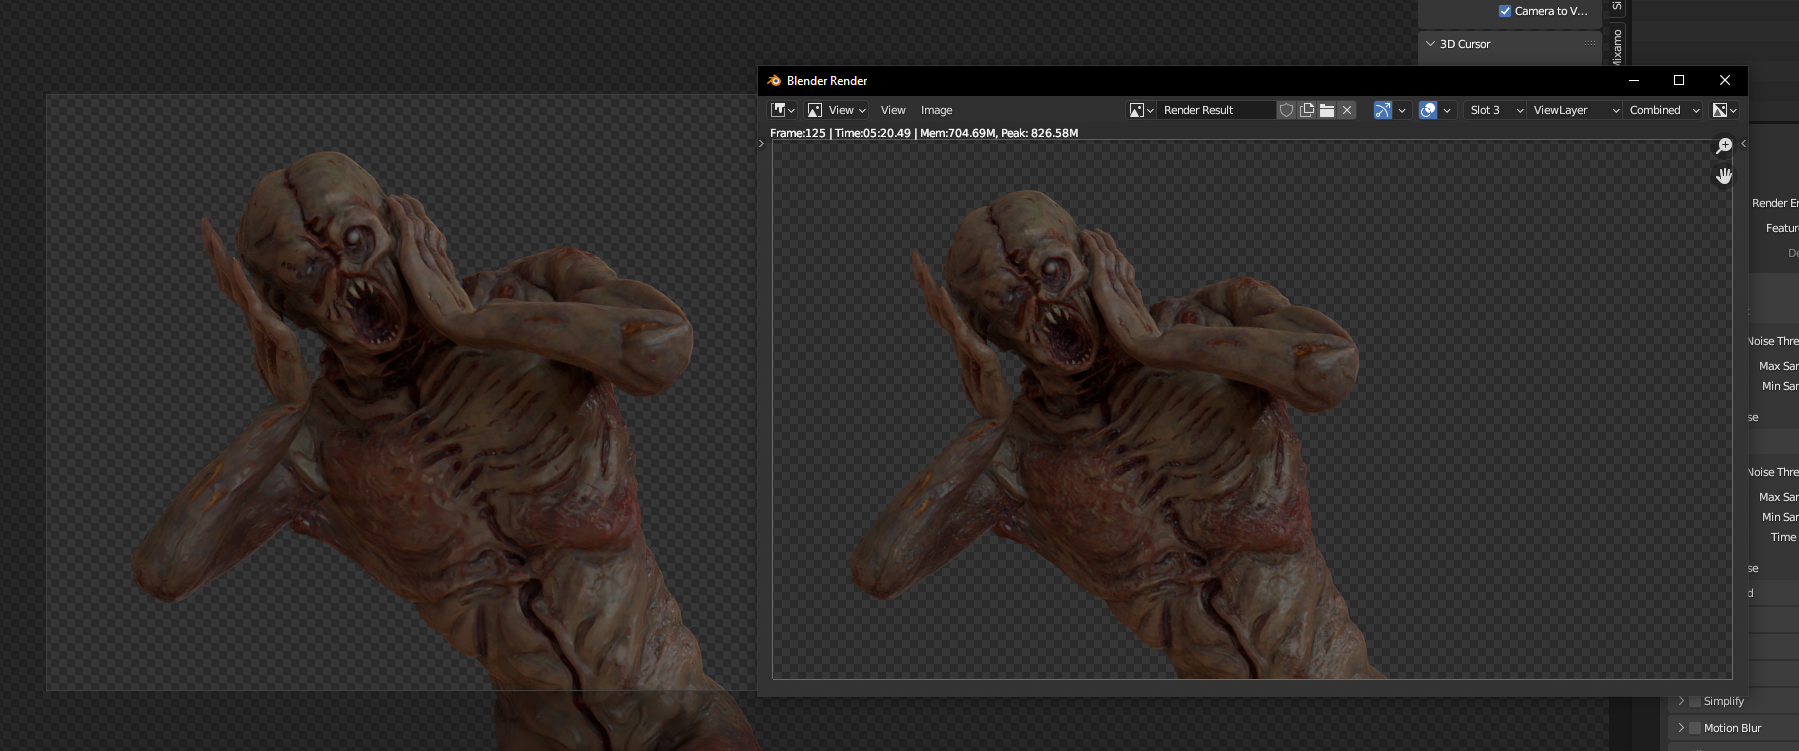Open the ViewLayer dropdown
This screenshot has width=1799, height=751.
[x=1574, y=110]
